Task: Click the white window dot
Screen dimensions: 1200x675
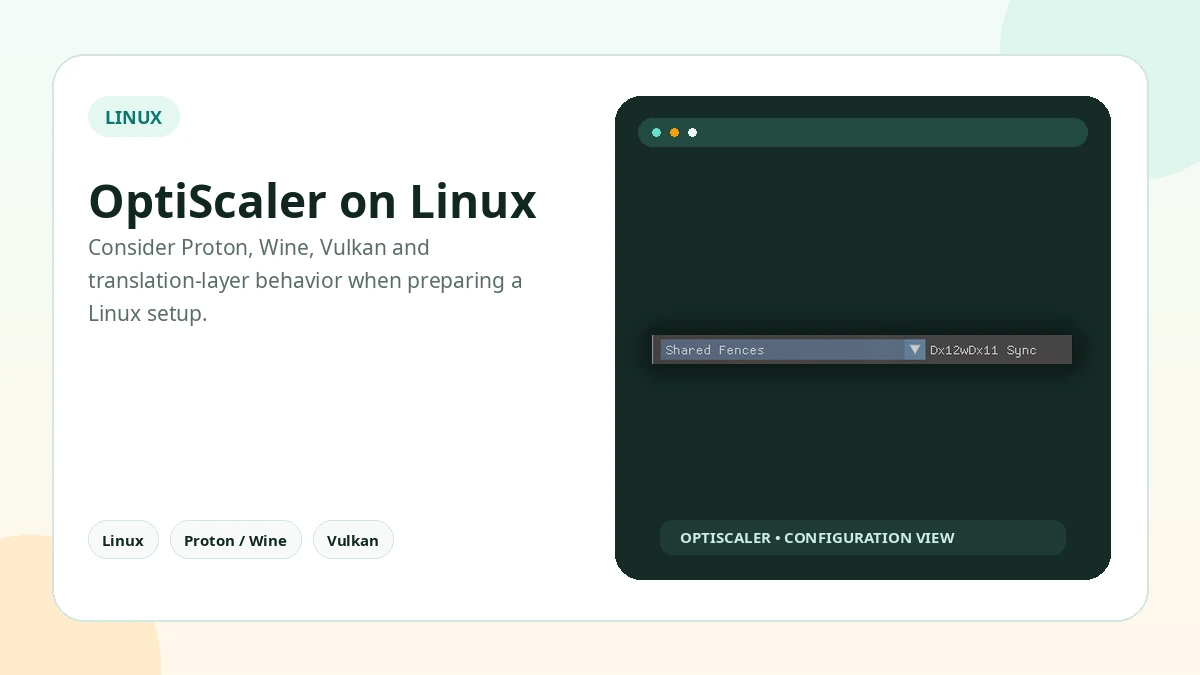Action: point(692,132)
